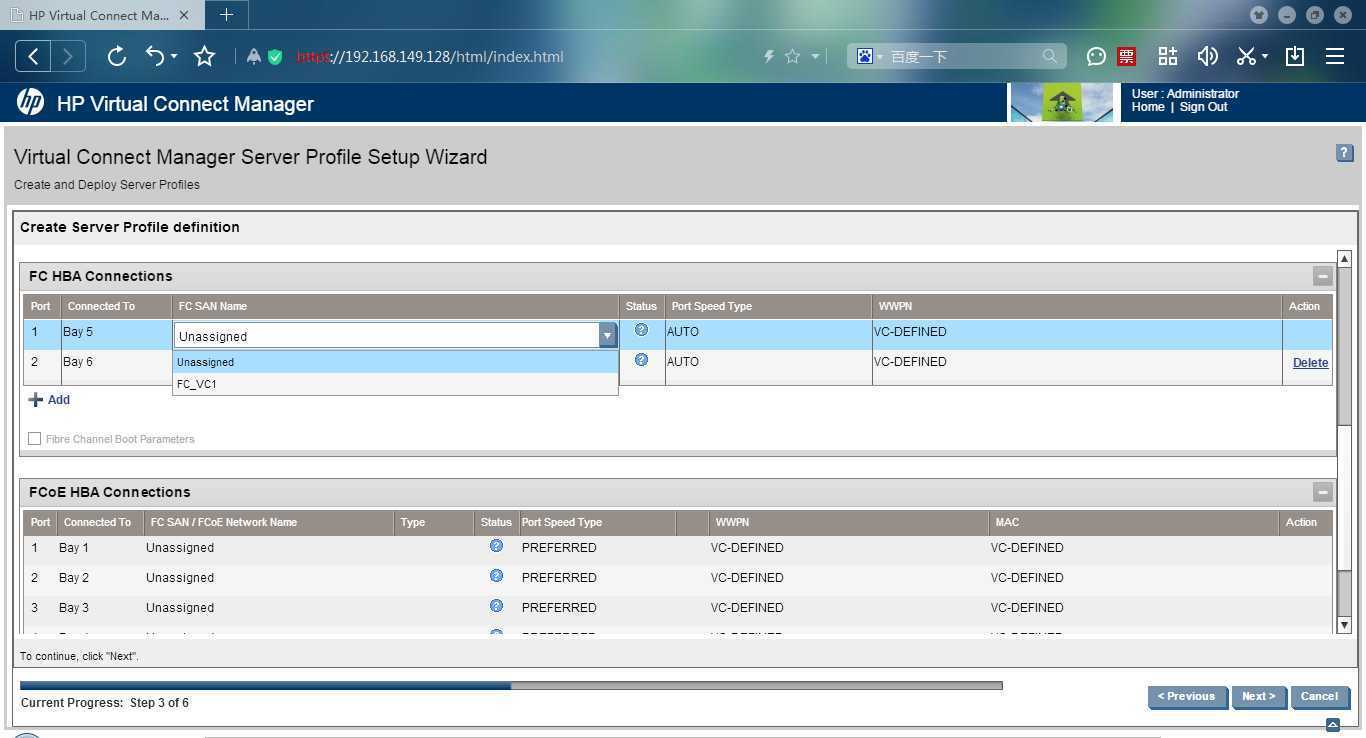The height and width of the screenshot is (738, 1366).
Task: Click the status icon for FCoE Bay 3
Action: 496,606
